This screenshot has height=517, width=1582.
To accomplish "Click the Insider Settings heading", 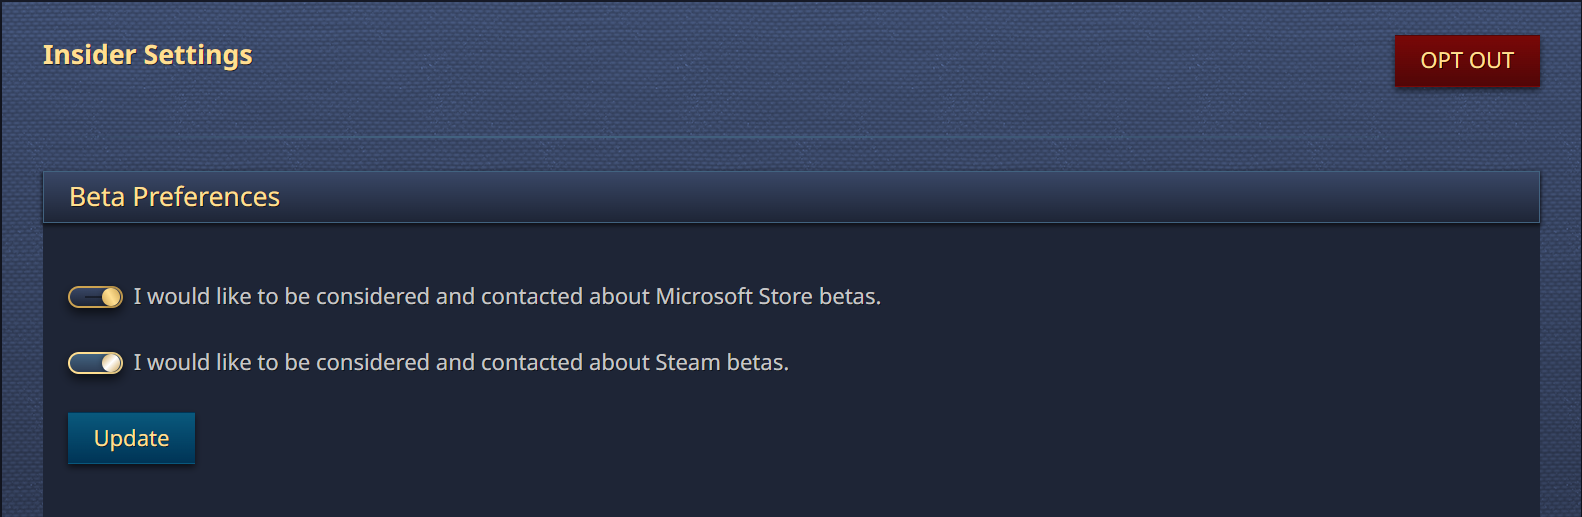I will [x=147, y=55].
